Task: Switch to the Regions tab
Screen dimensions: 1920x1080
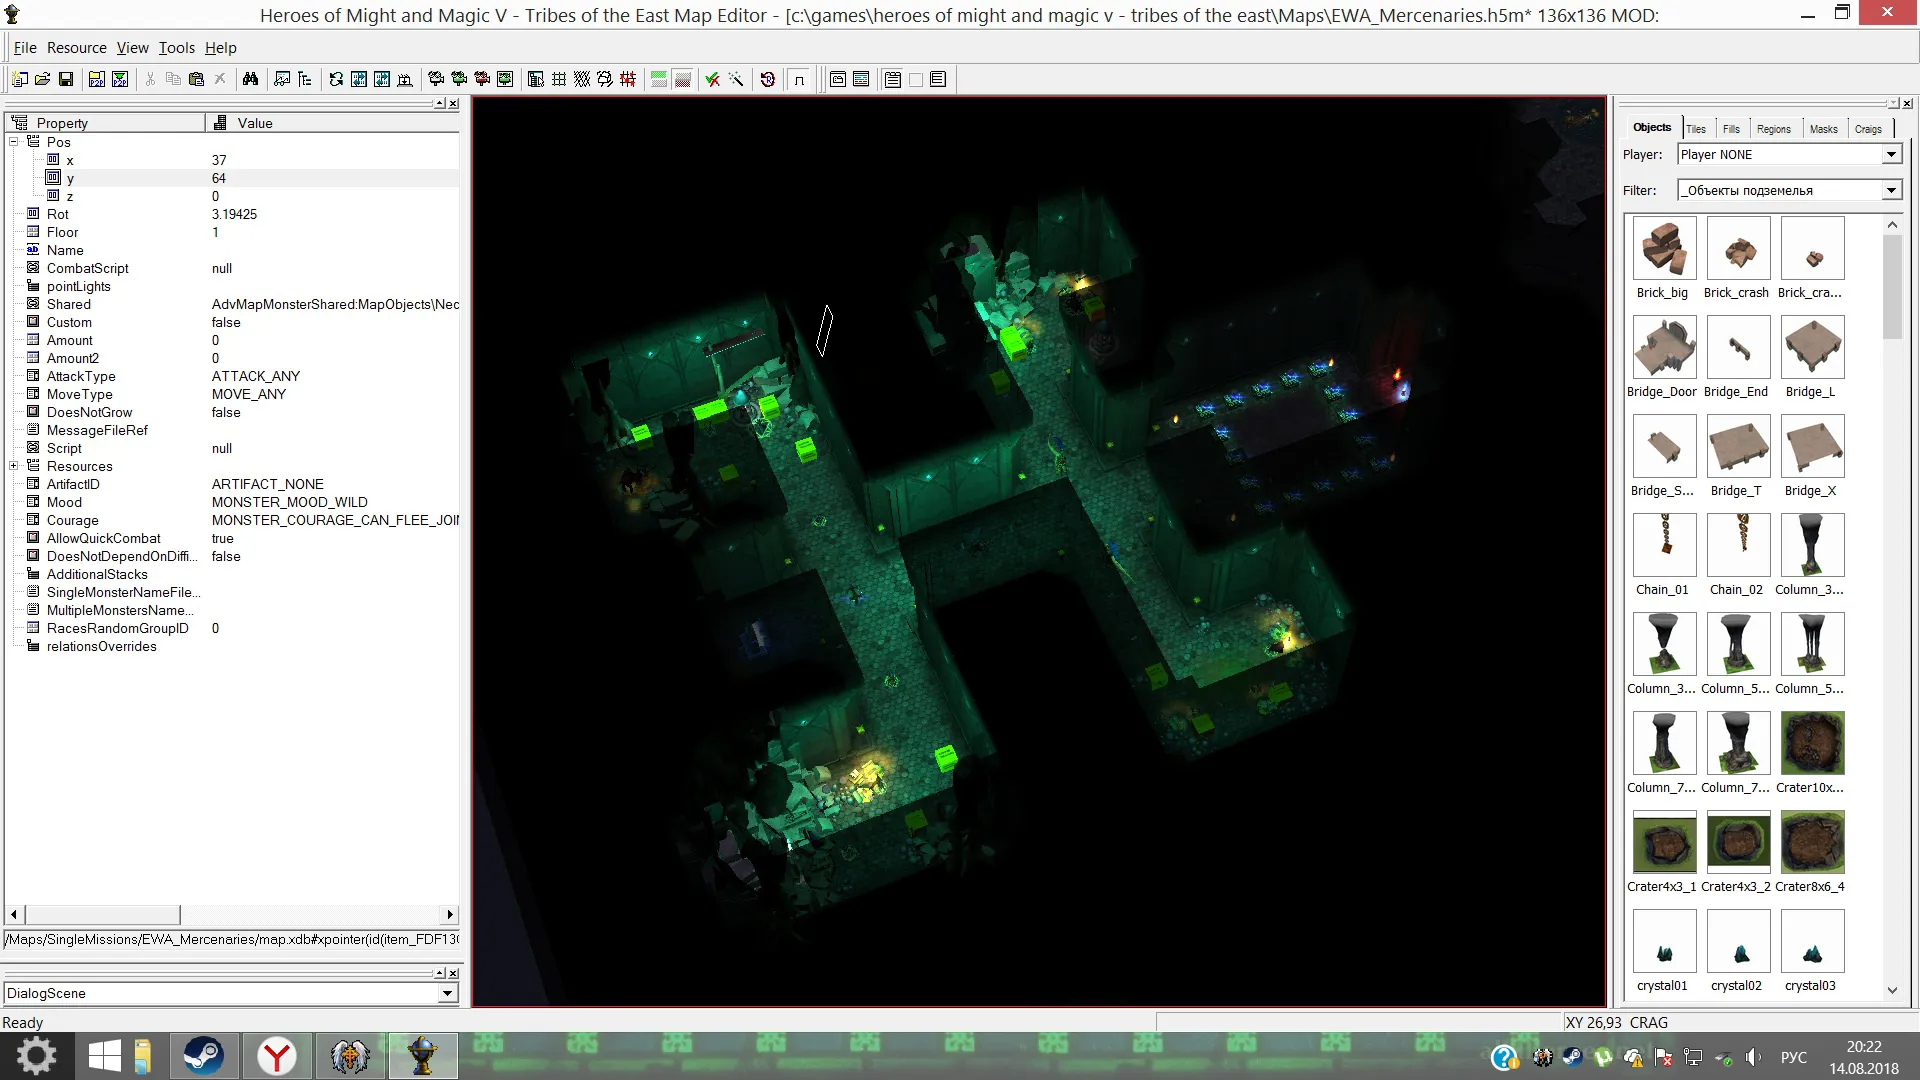Action: click(1773, 129)
